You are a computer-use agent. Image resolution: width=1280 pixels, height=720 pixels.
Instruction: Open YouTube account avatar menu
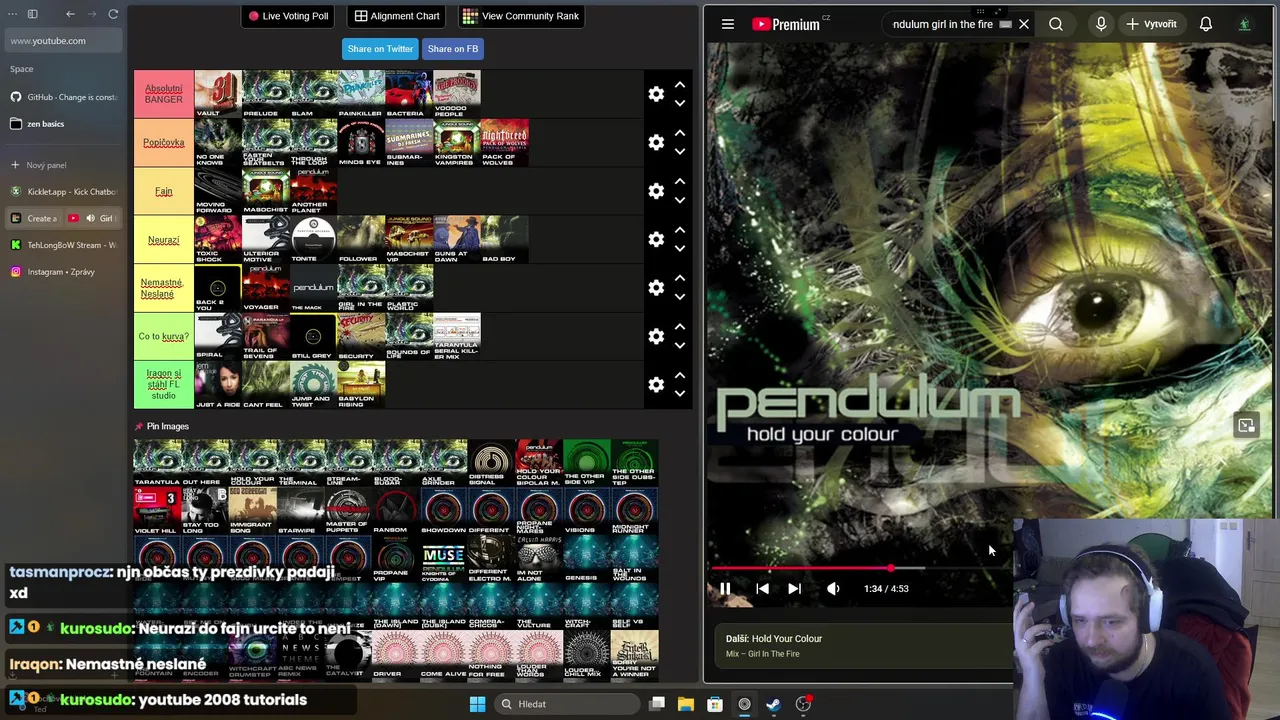click(x=1245, y=24)
